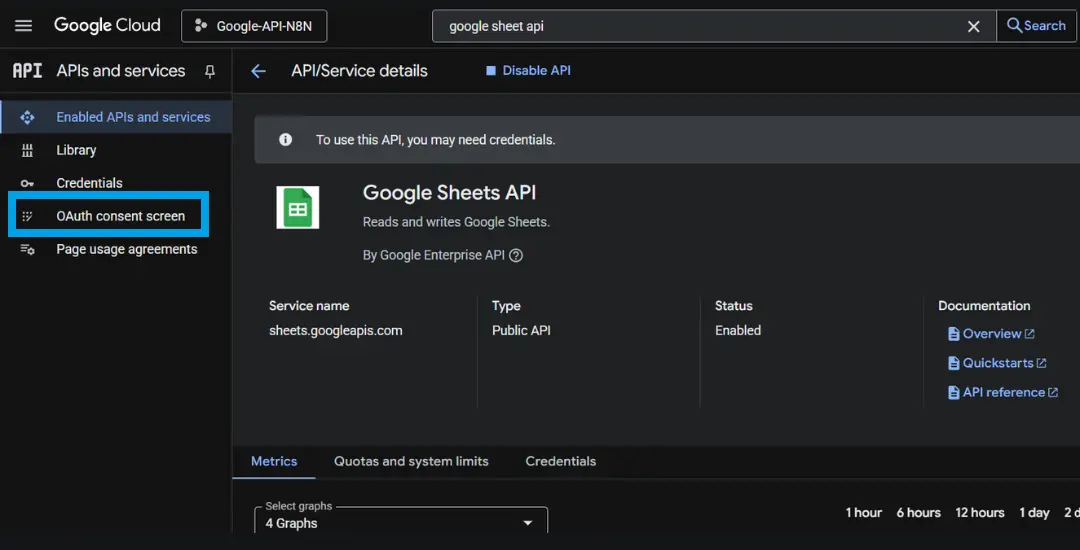This screenshot has height=550, width=1080.
Task: Click 'Reads and writes Google Sheets.' description
Action: click(456, 222)
